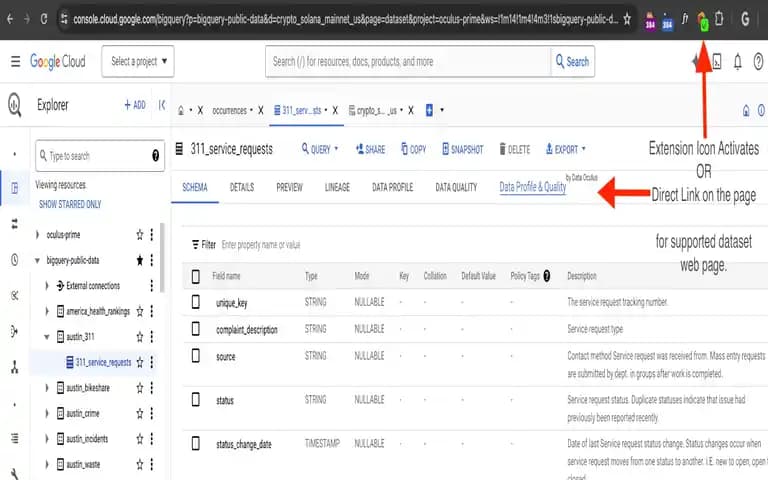768x480 pixels.
Task: Bookmark this page with the star
Action: (x=627, y=19)
